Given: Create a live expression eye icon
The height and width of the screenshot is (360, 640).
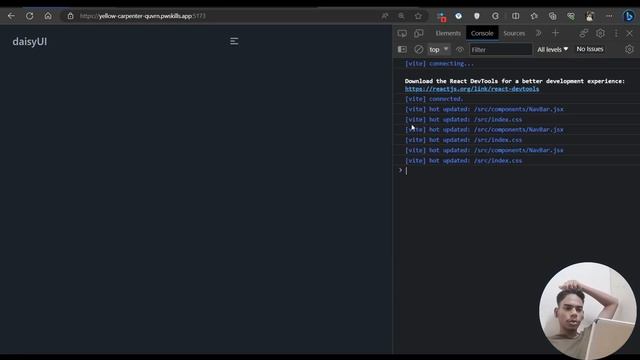Looking at the screenshot, I should point(460,49).
